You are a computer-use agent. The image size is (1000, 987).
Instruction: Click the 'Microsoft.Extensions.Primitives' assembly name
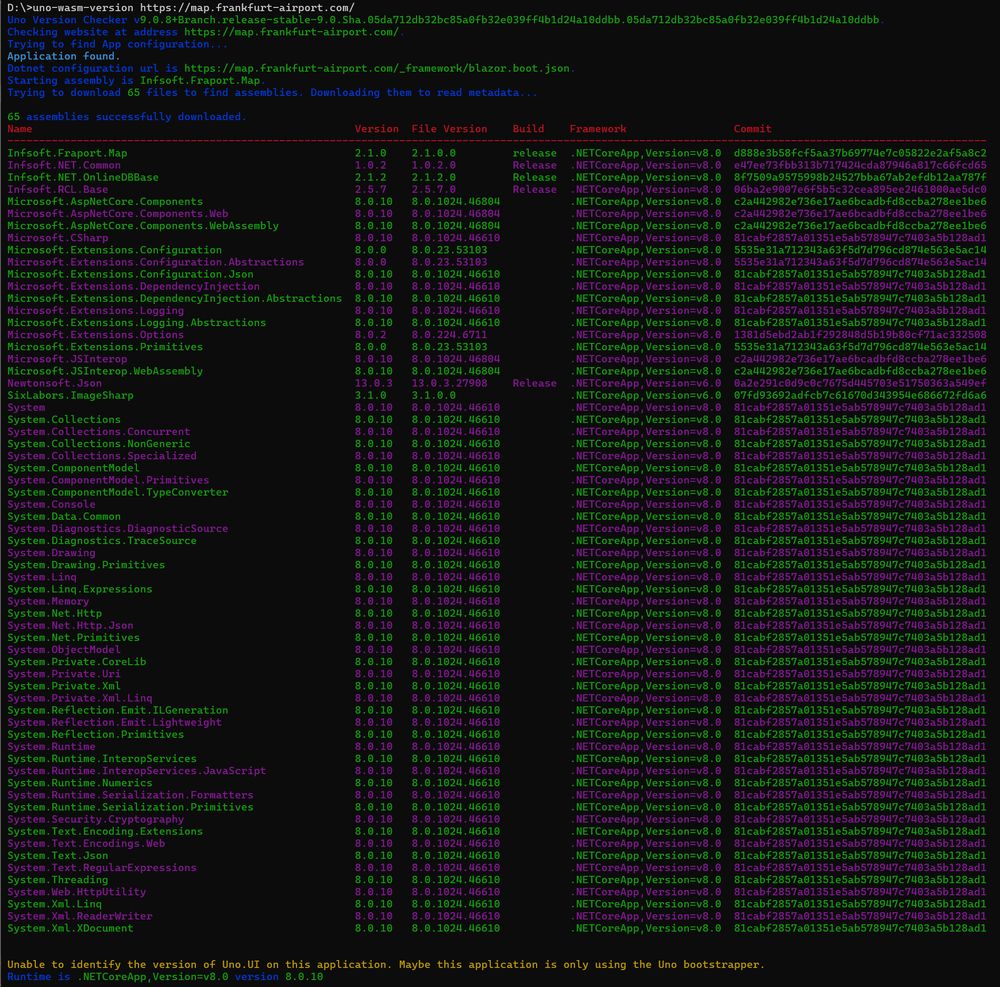[x=105, y=347]
